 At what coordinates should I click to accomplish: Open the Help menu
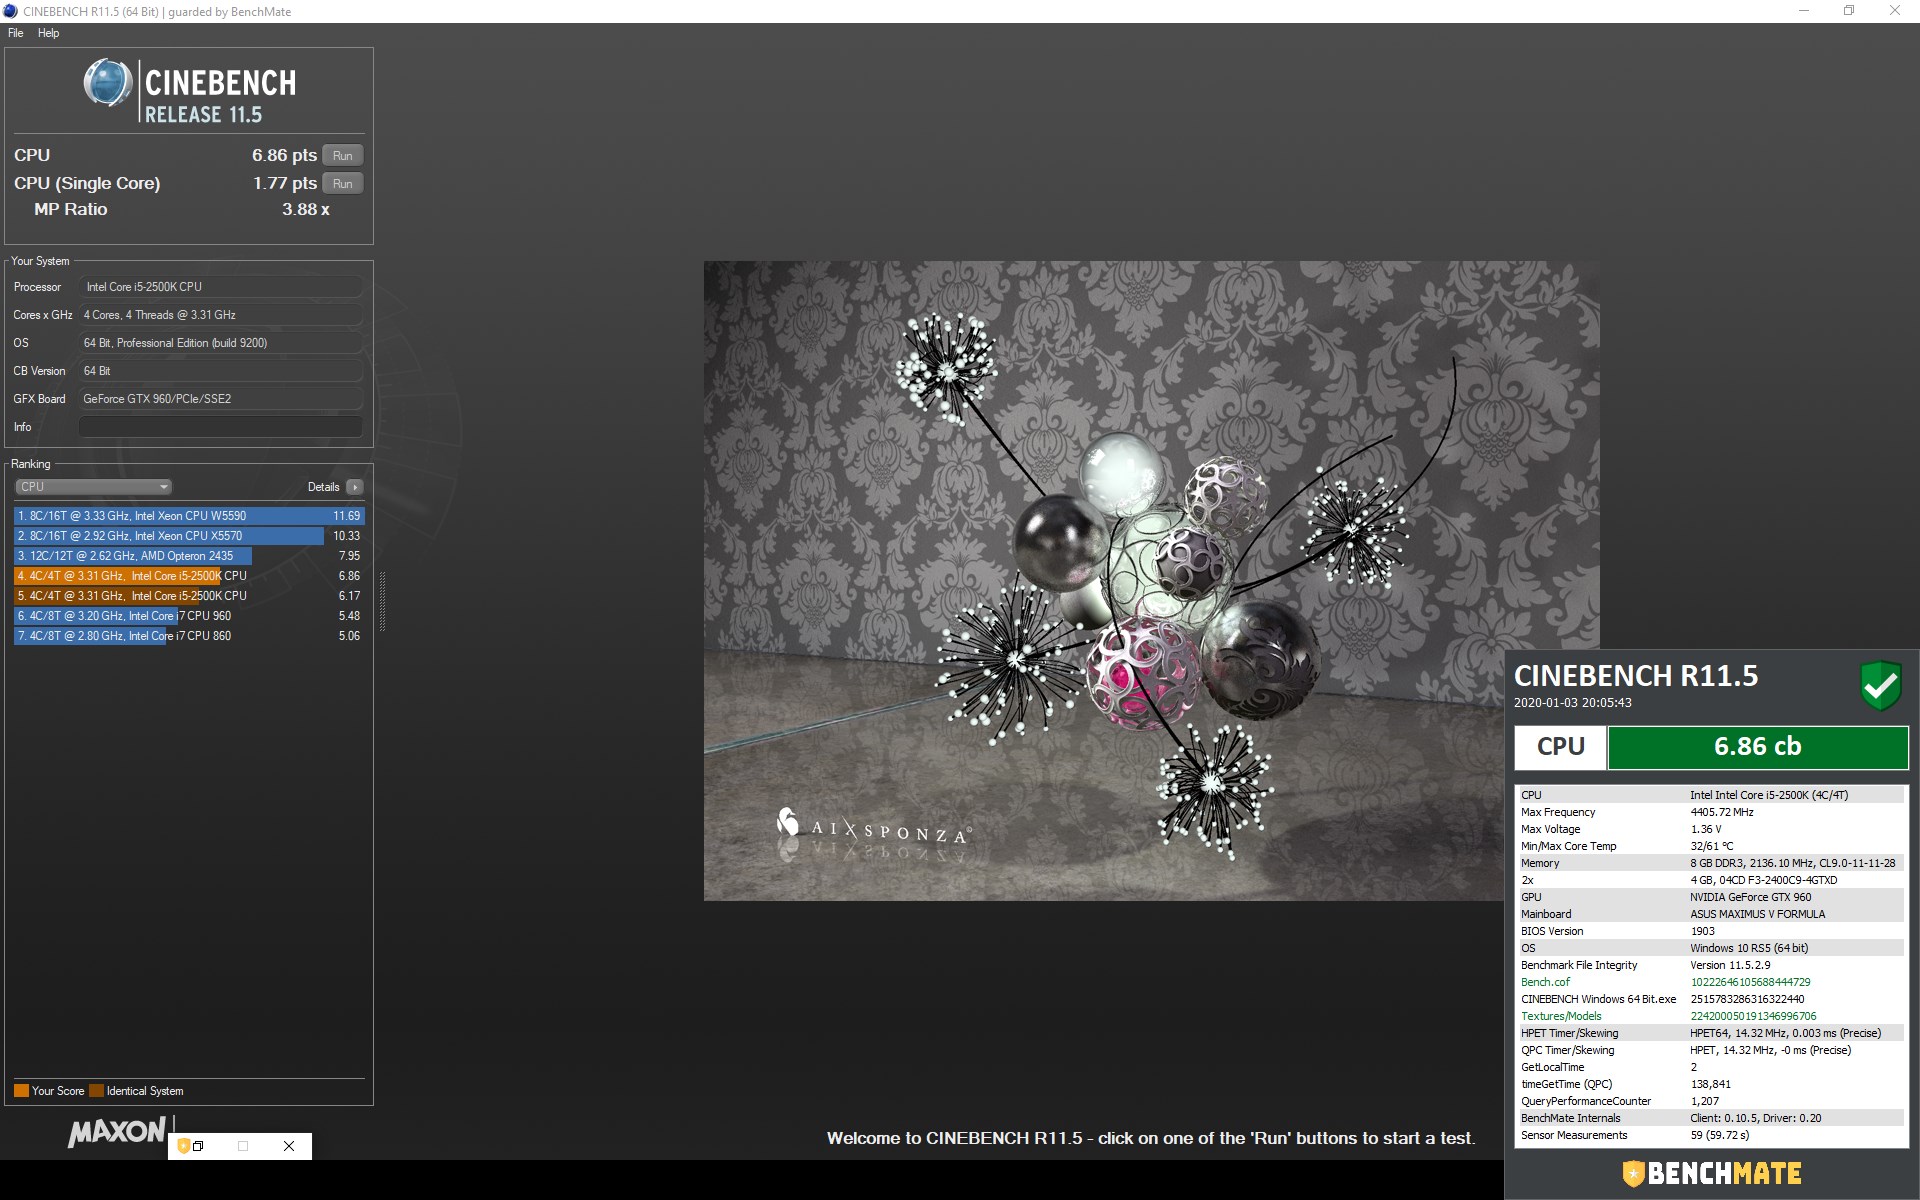(48, 33)
